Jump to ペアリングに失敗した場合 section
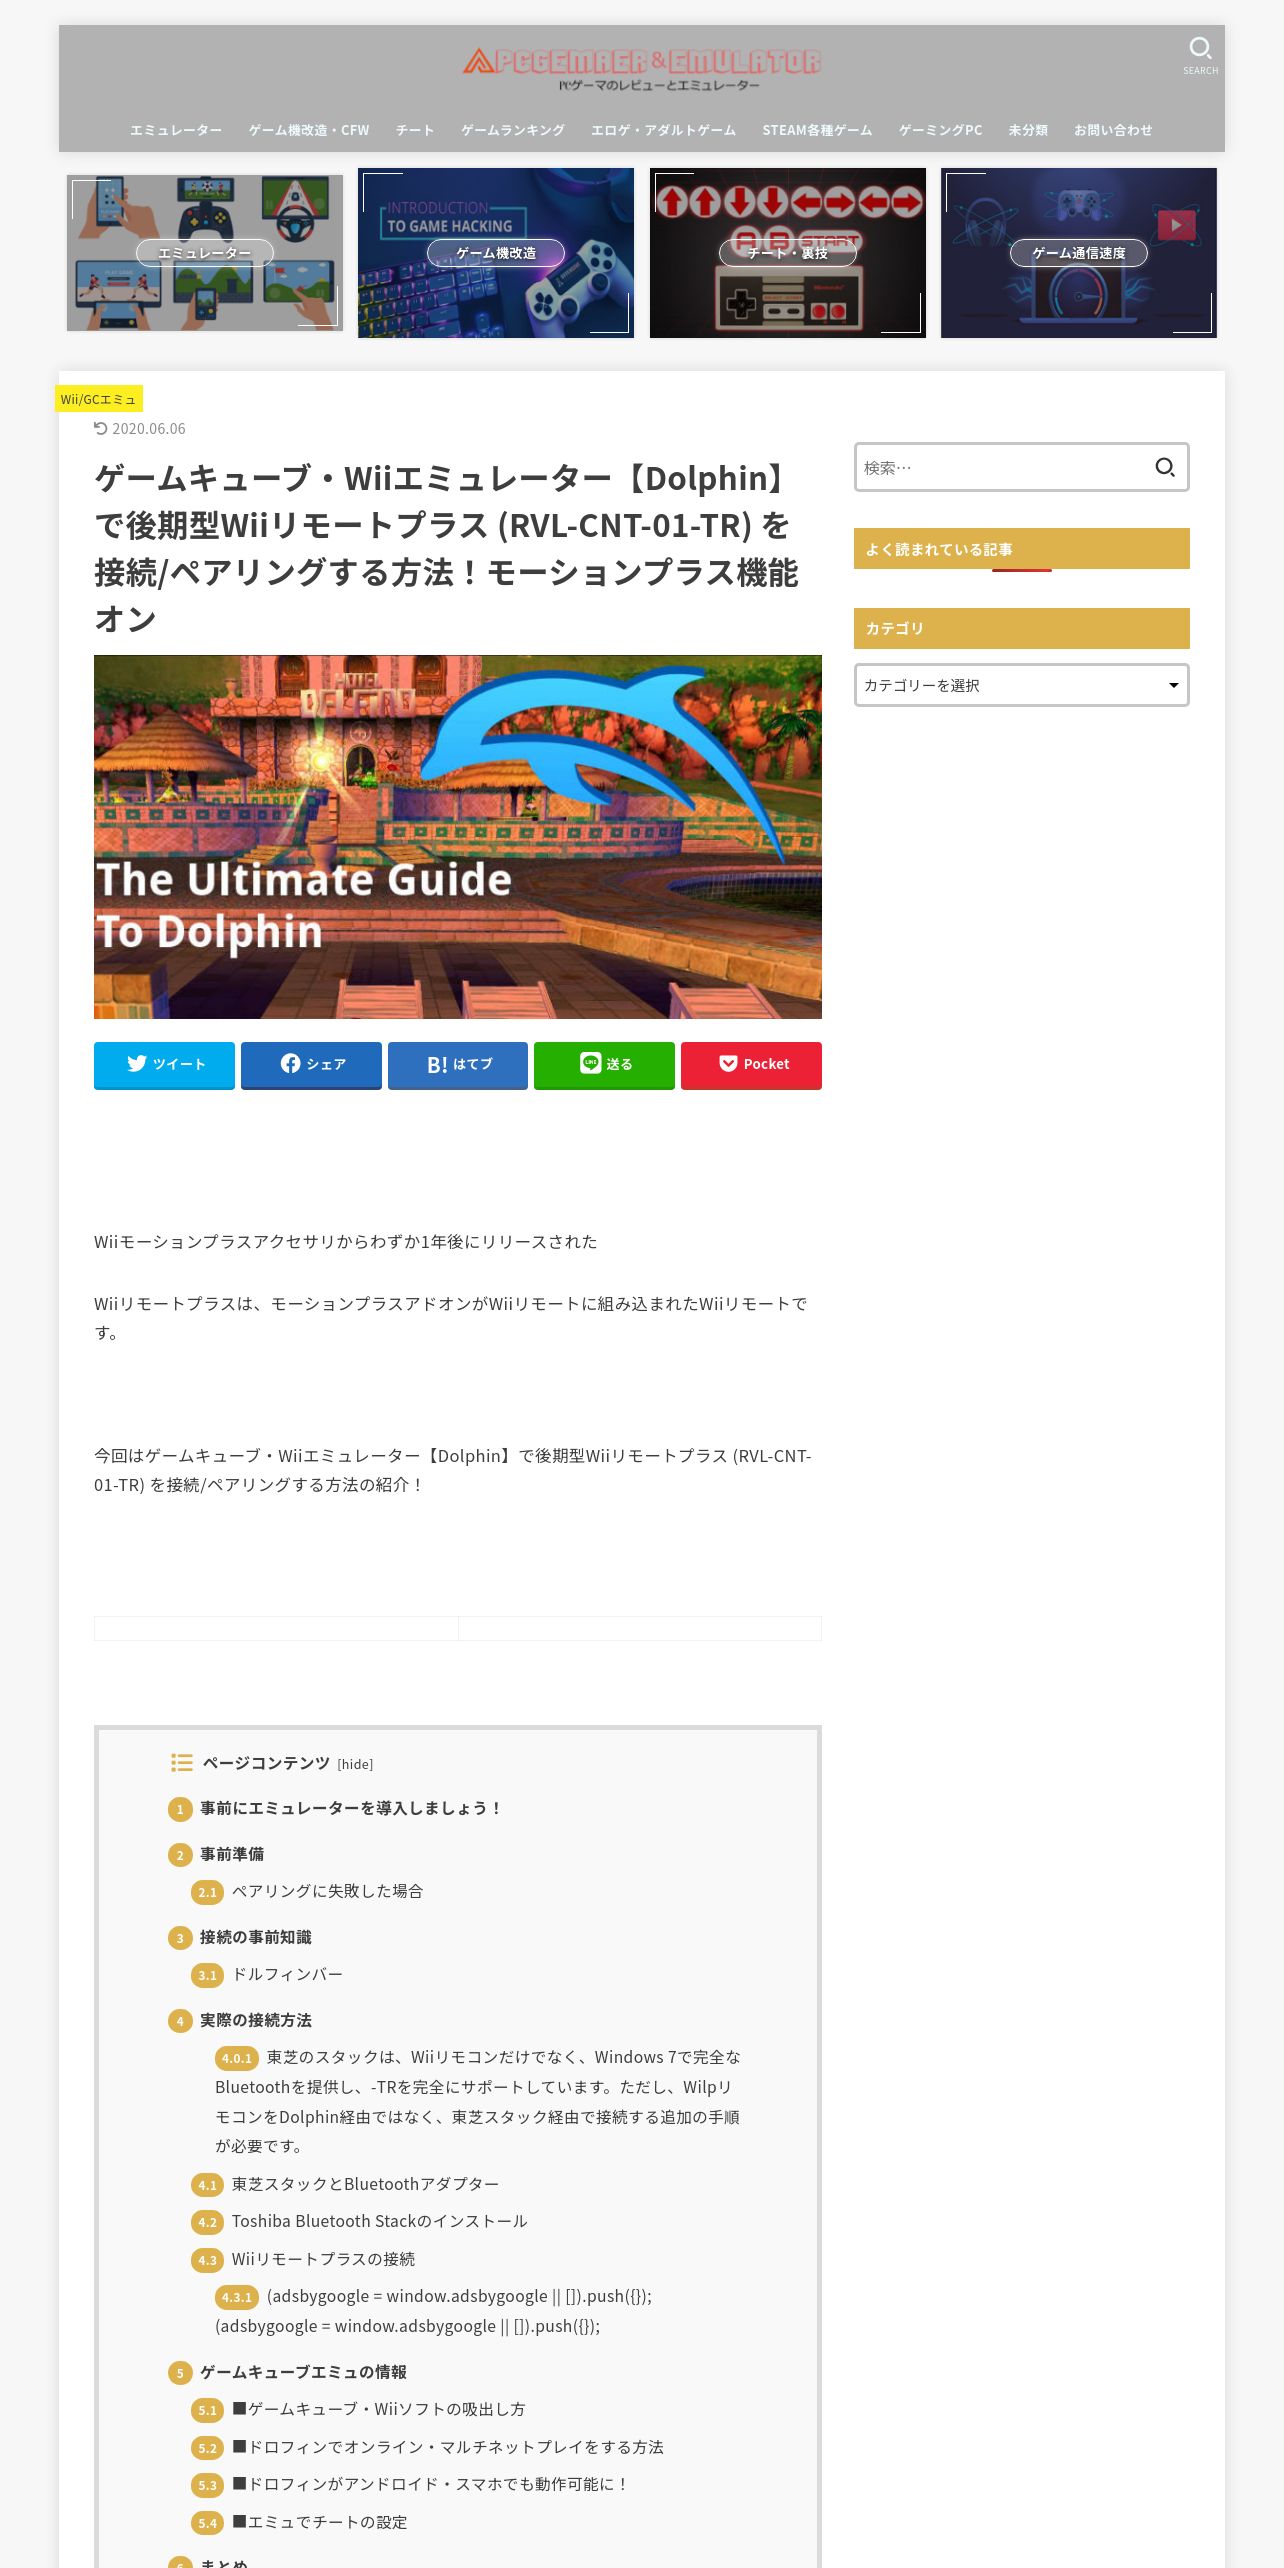This screenshot has width=1284, height=2568. (327, 1891)
